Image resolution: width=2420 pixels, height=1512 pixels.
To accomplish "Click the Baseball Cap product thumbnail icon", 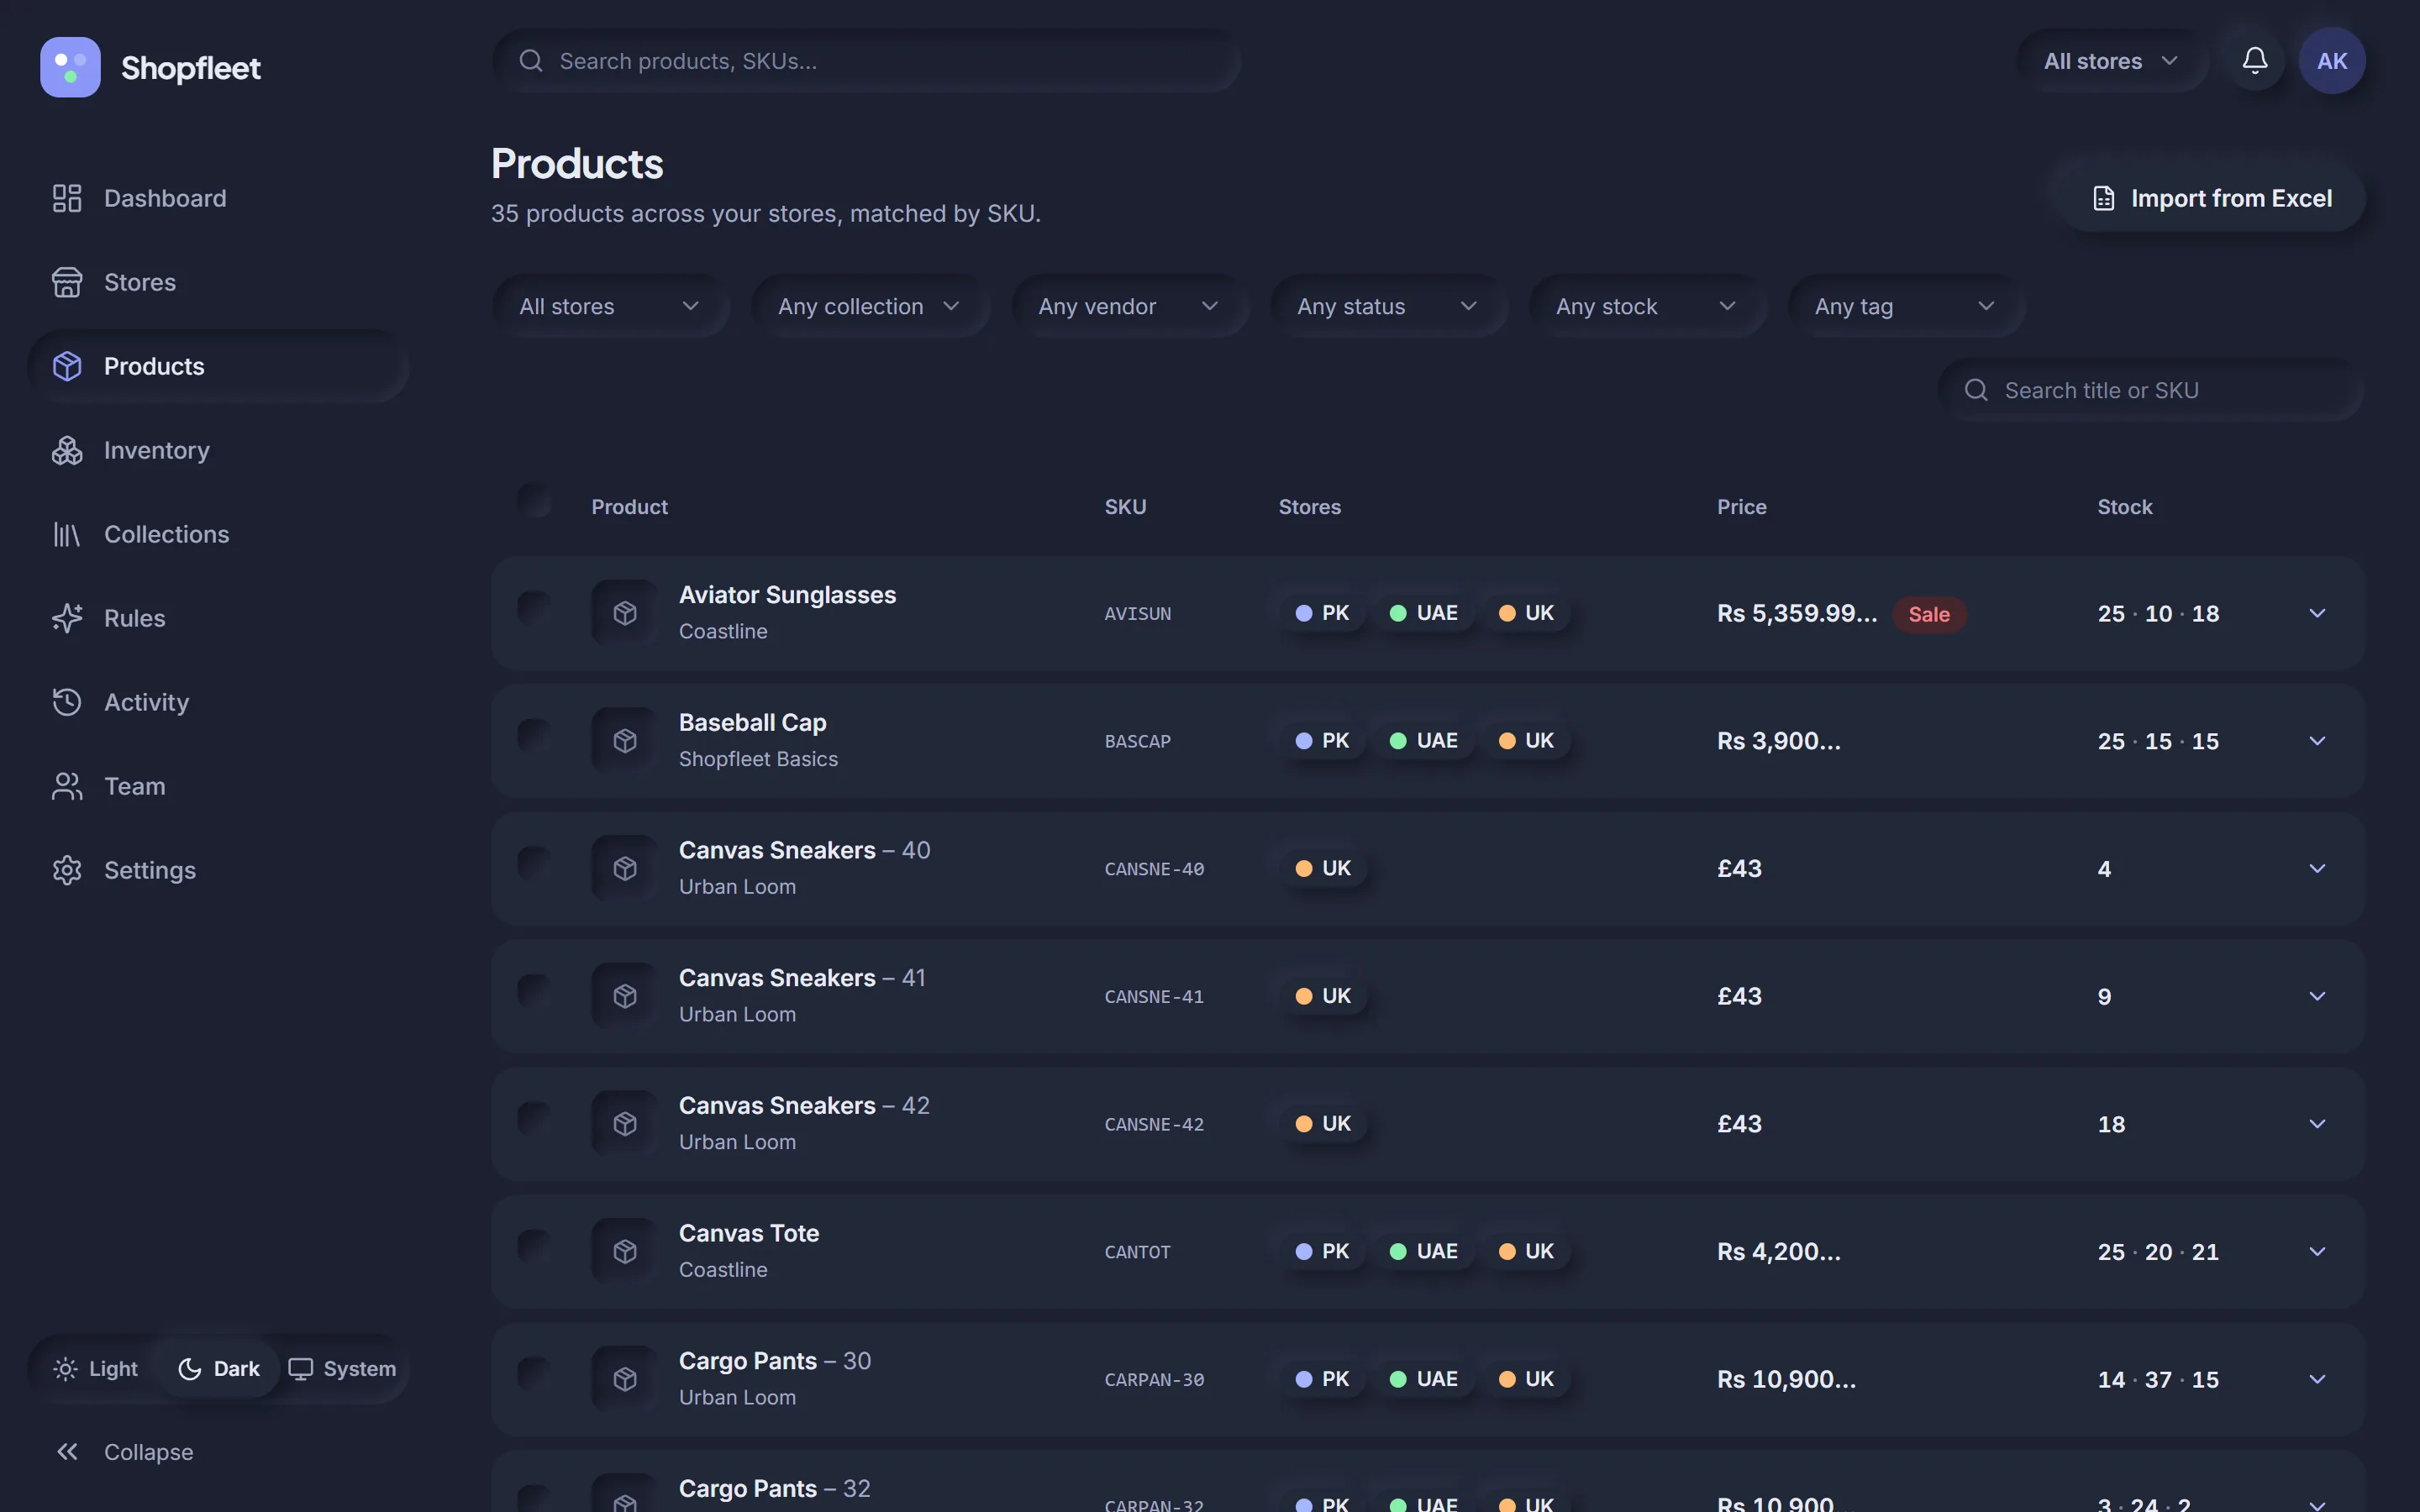I will click(625, 741).
